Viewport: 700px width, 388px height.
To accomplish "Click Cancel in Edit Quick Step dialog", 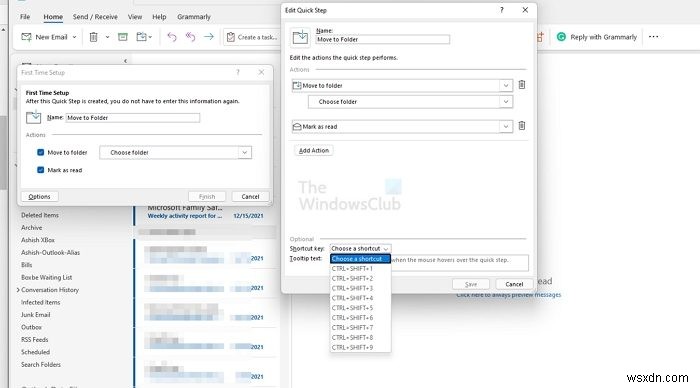I will pyautogui.click(x=514, y=284).
